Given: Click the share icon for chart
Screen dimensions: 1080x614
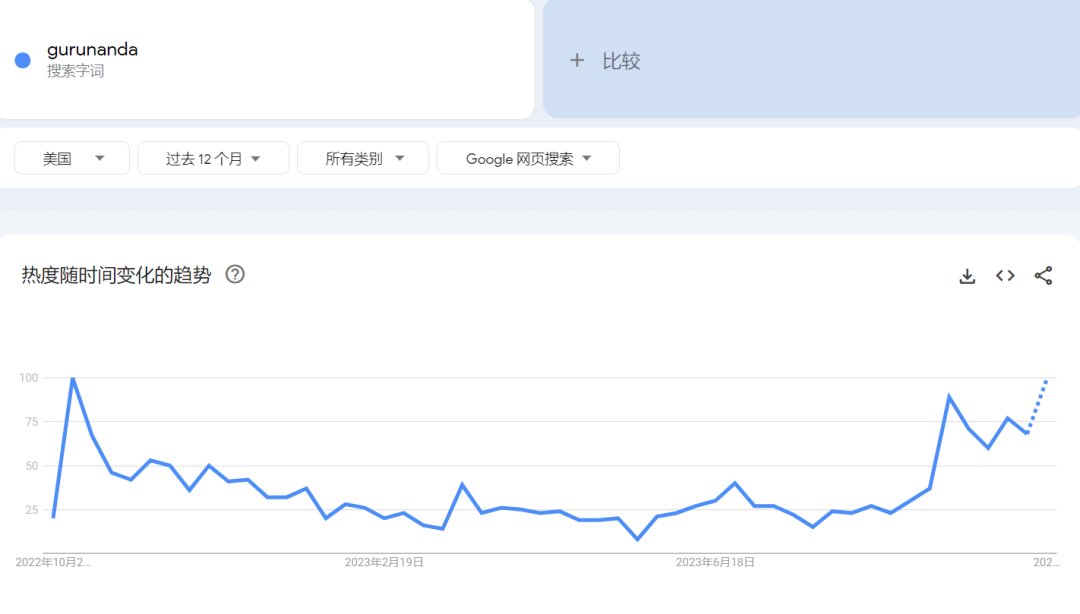Looking at the screenshot, I should coord(1043,276).
